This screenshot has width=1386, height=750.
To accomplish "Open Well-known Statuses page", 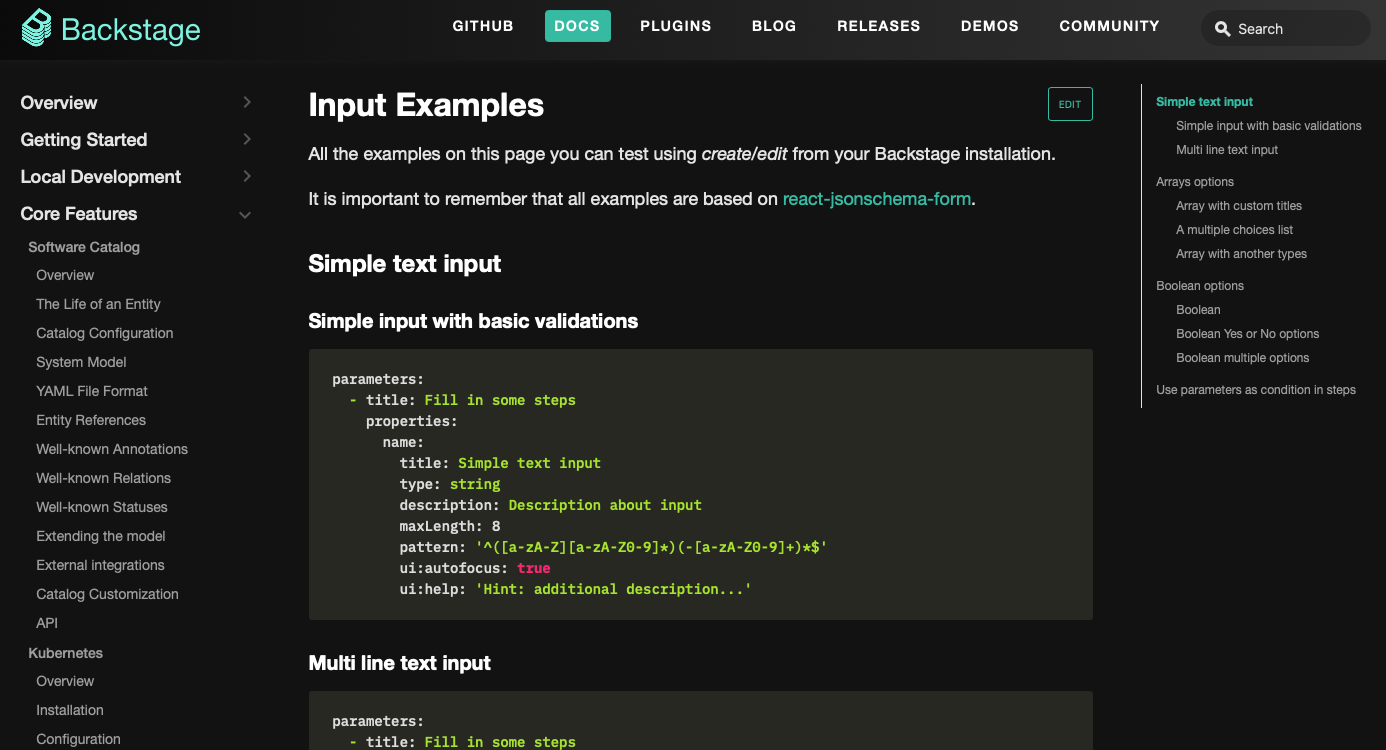I will click(102, 507).
